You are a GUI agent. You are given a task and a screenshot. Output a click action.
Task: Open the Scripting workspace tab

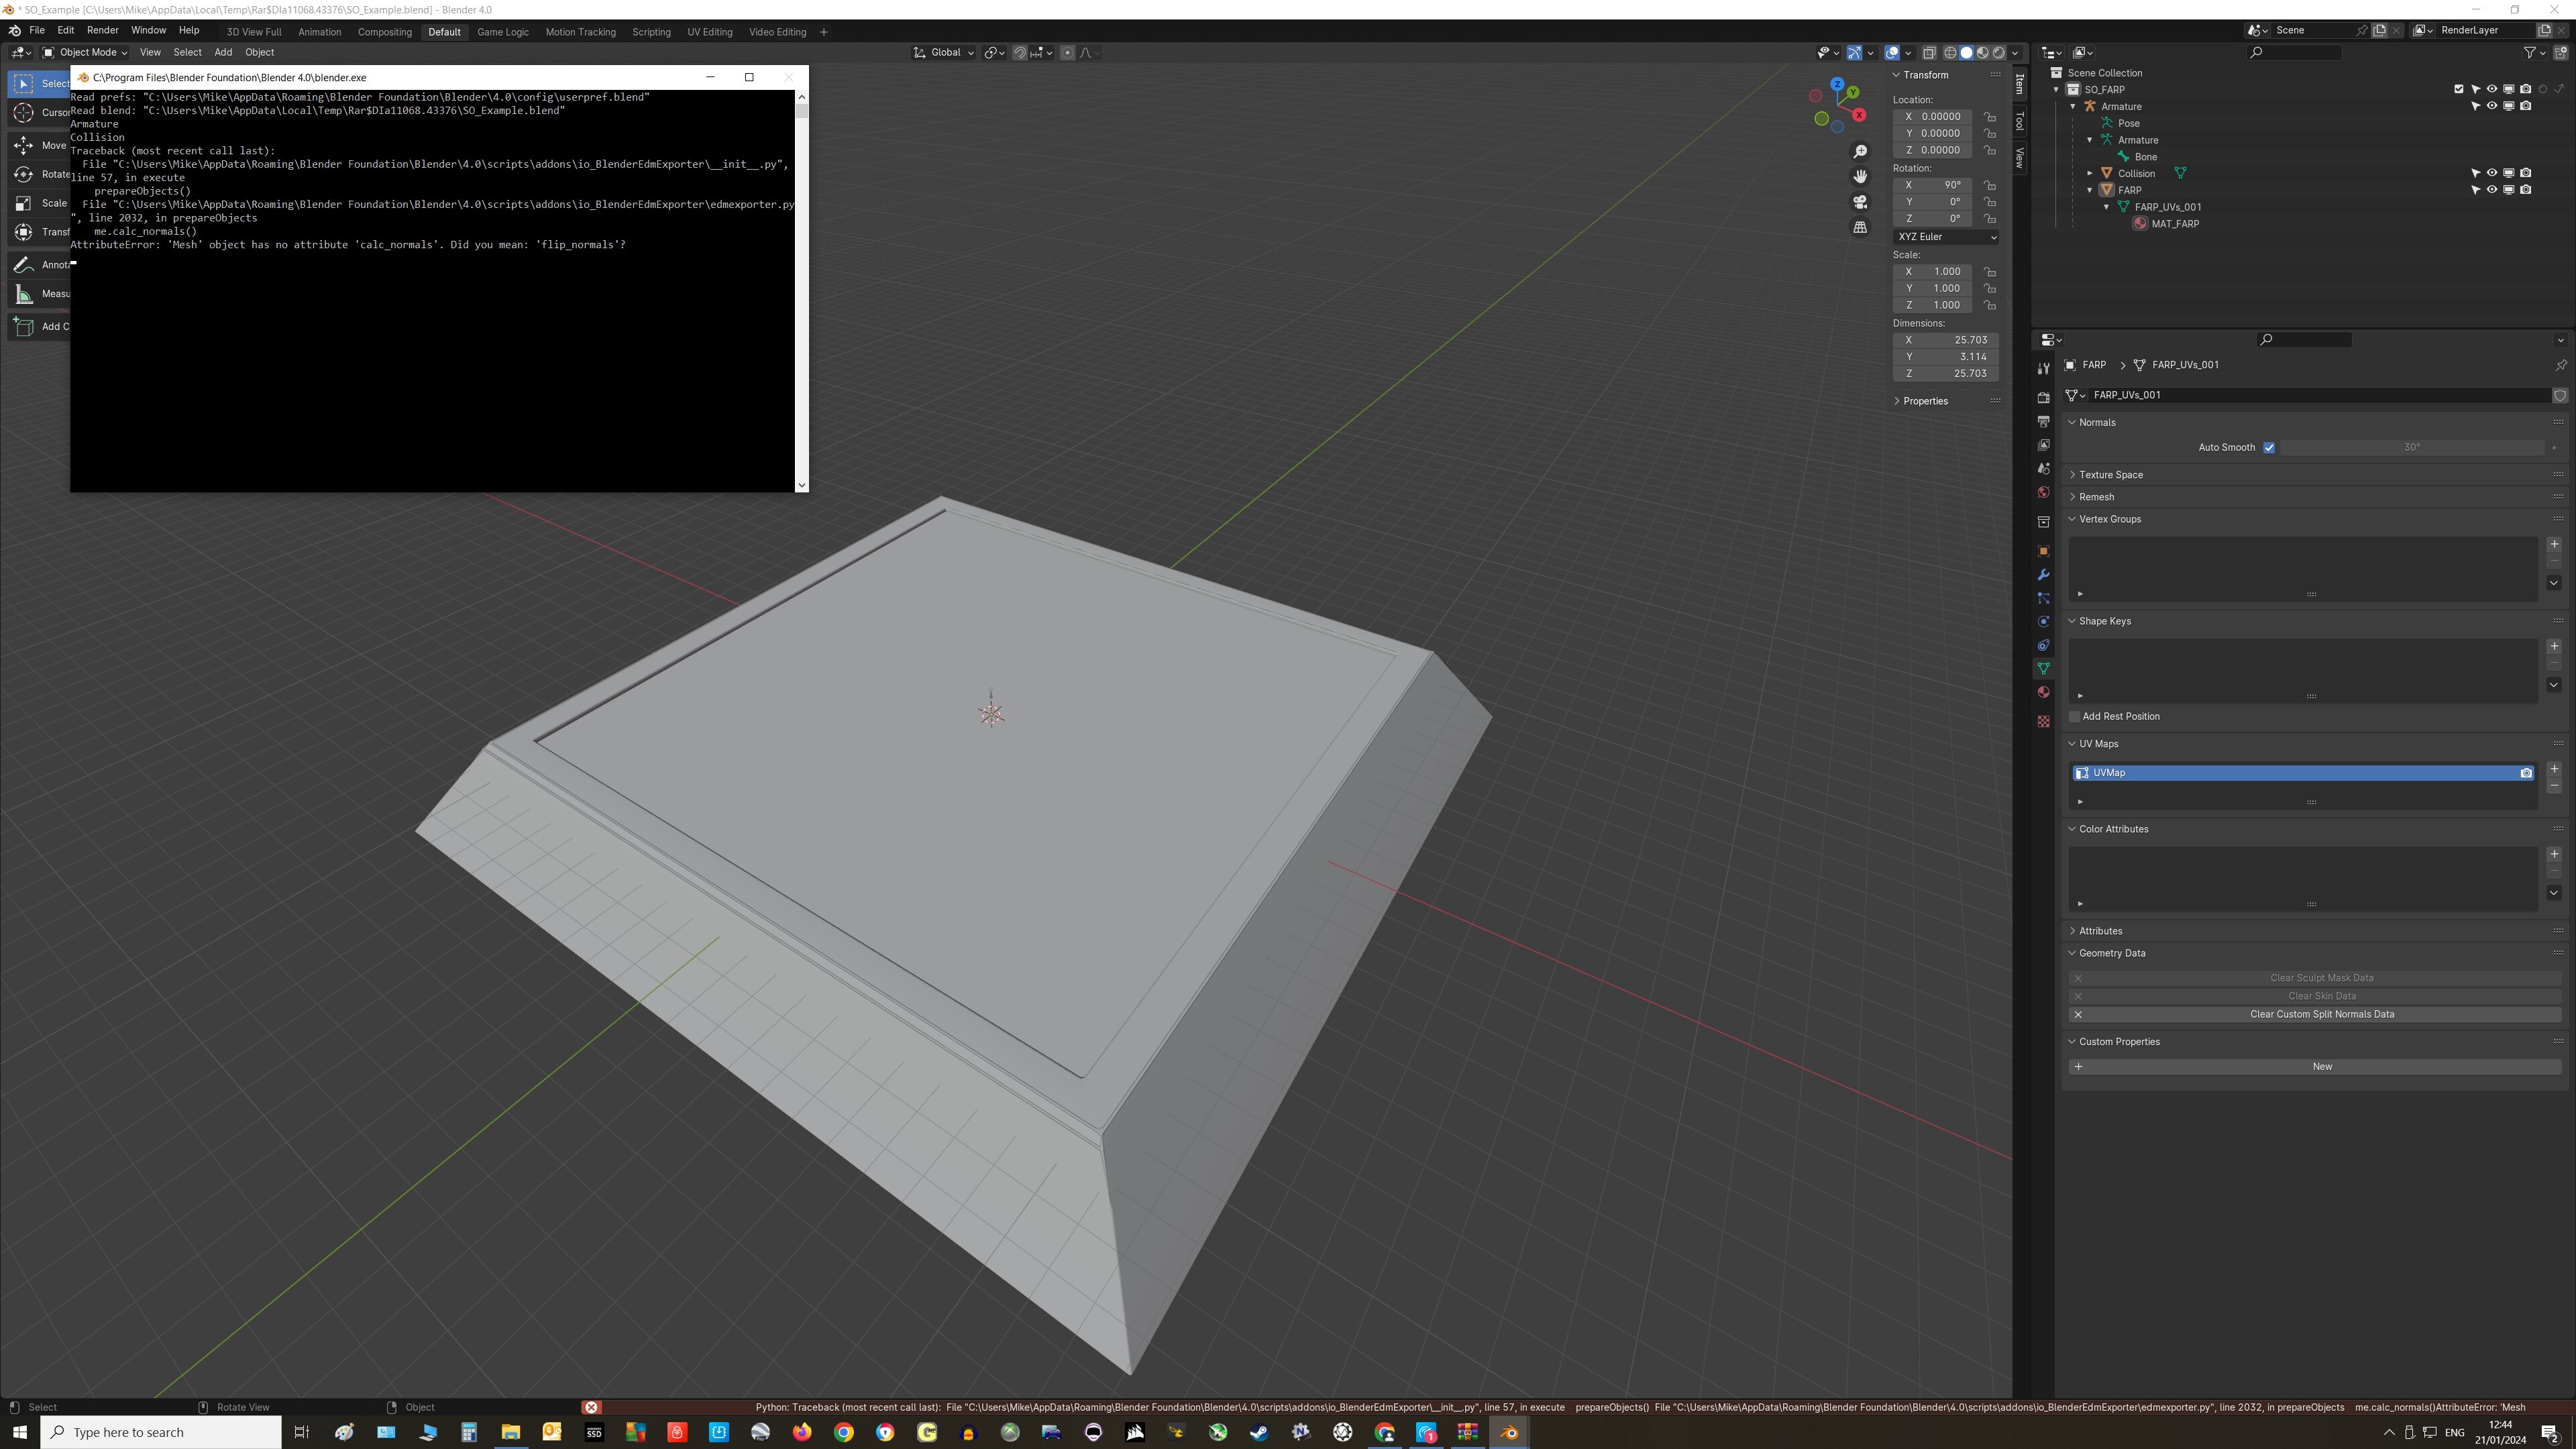pos(651,32)
